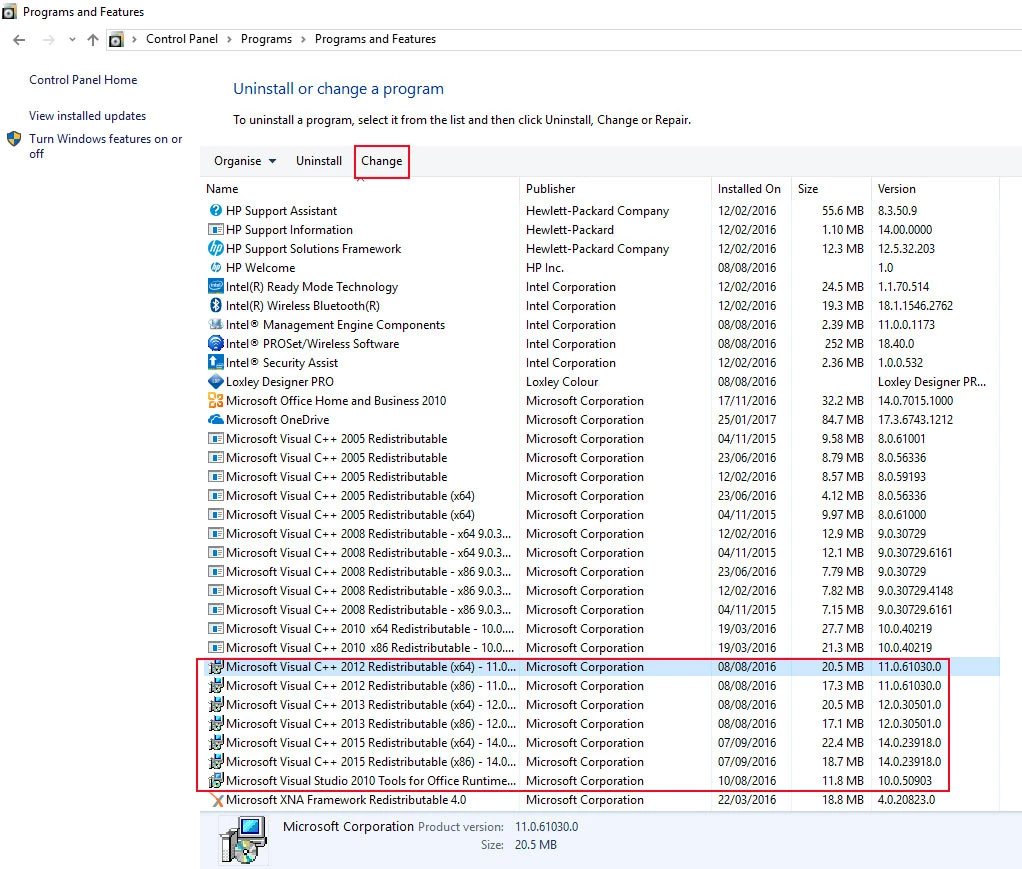Click the Visual Studio 2010 Tools for Office Runtime icon

[x=215, y=780]
